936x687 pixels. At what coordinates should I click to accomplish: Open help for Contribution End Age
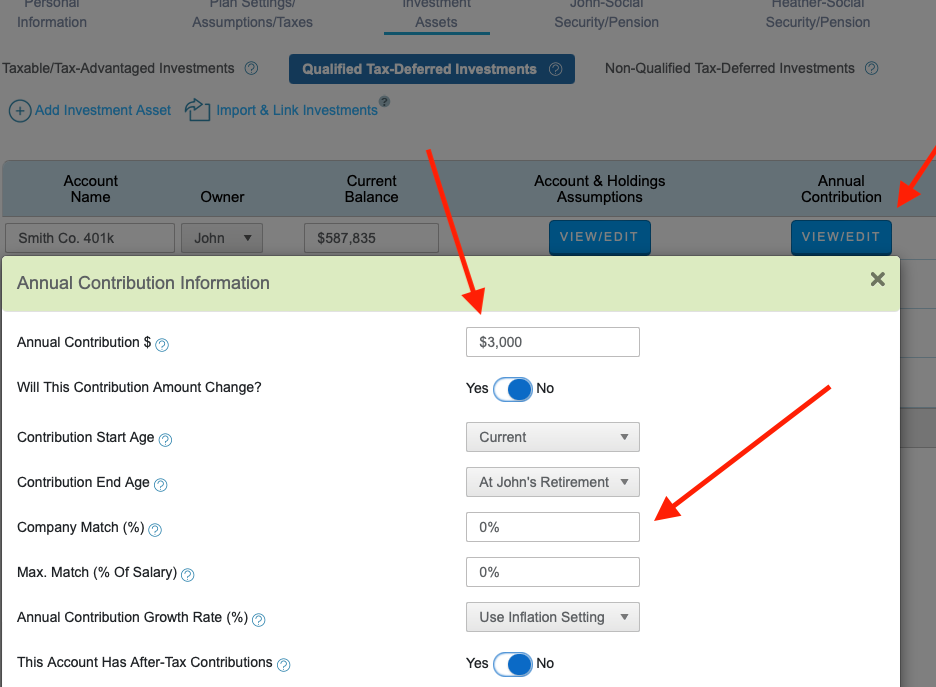[x=160, y=483]
